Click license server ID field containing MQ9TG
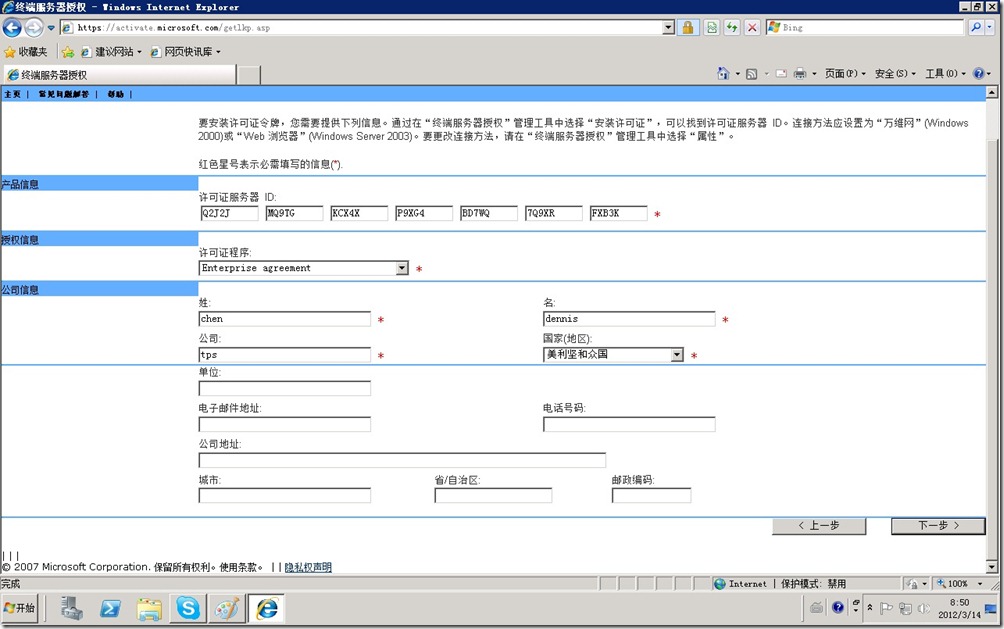The width and height of the screenshot is (1004, 629). coord(294,213)
